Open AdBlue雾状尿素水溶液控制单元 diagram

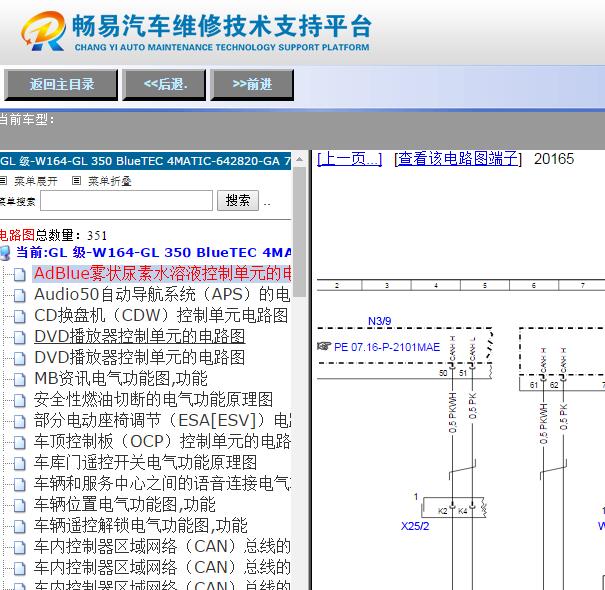(x=162, y=274)
